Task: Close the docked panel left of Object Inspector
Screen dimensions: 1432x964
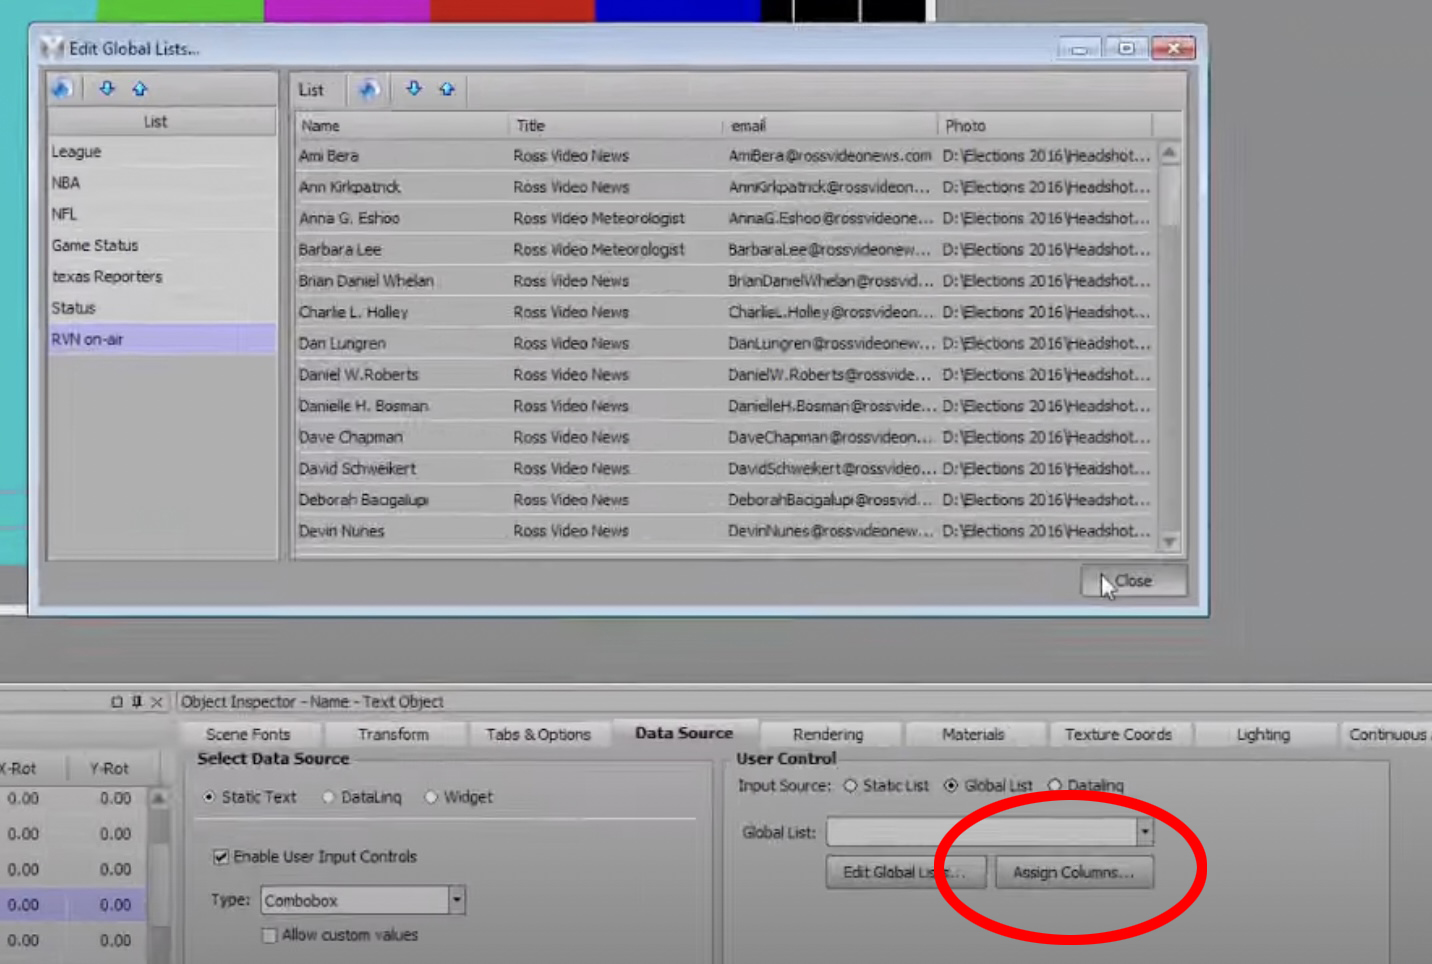Action: coord(156,702)
